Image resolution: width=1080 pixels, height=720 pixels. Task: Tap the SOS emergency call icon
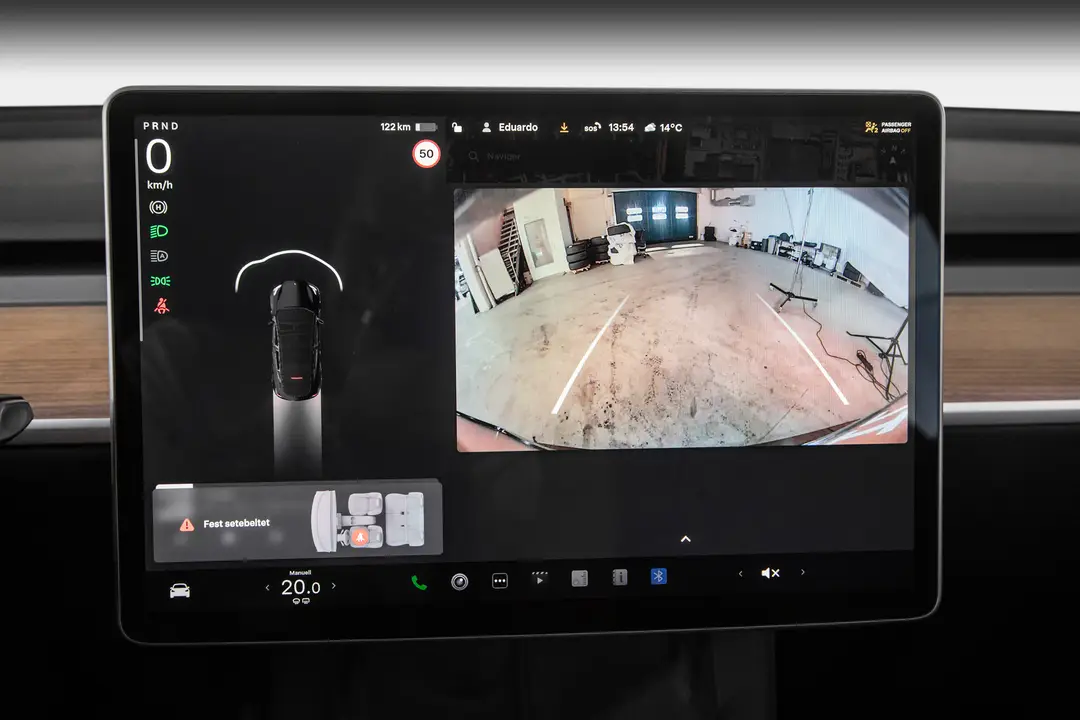592,127
